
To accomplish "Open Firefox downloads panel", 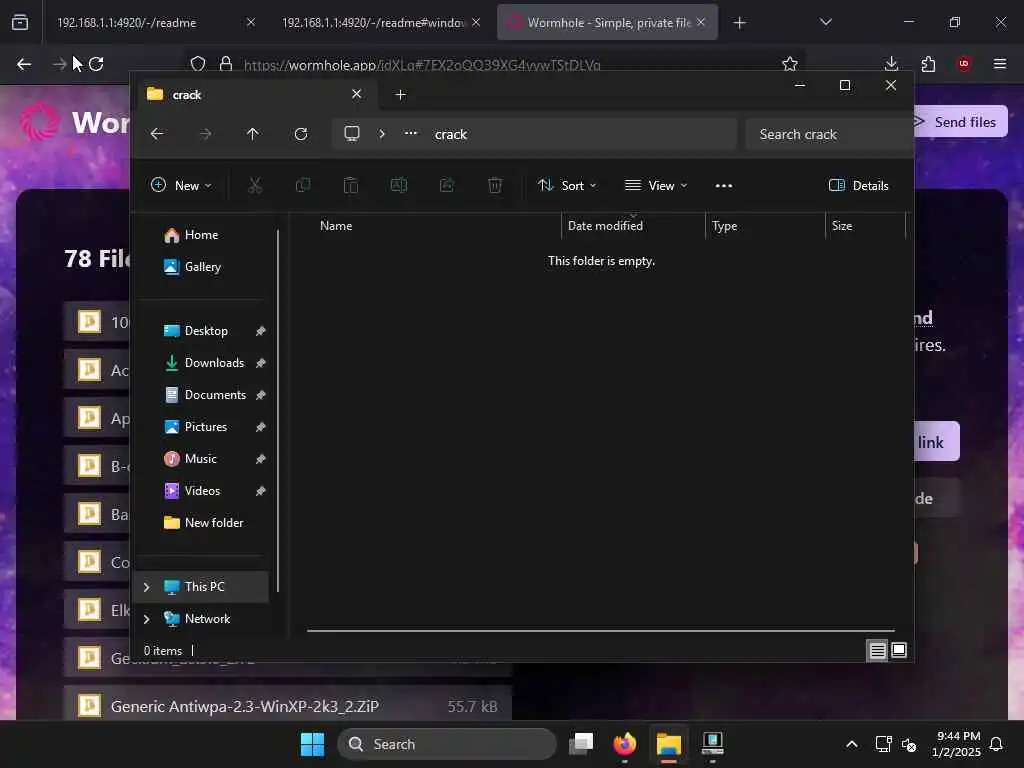I will [891, 64].
